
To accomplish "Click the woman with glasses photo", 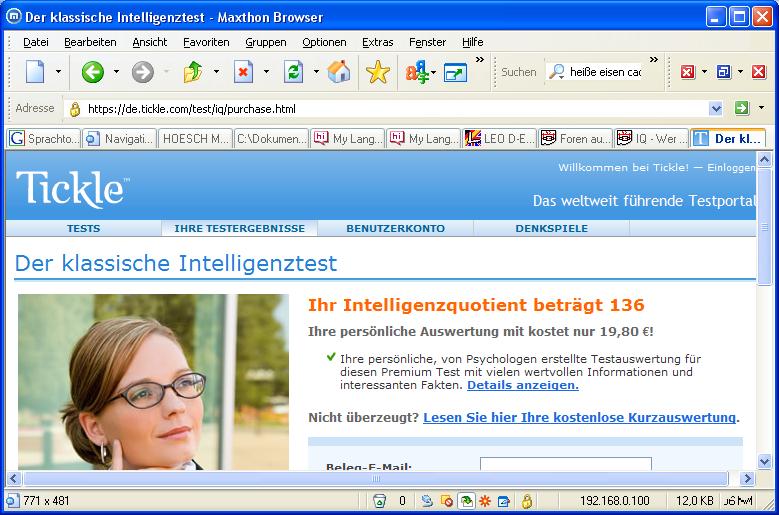I will 154,382.
